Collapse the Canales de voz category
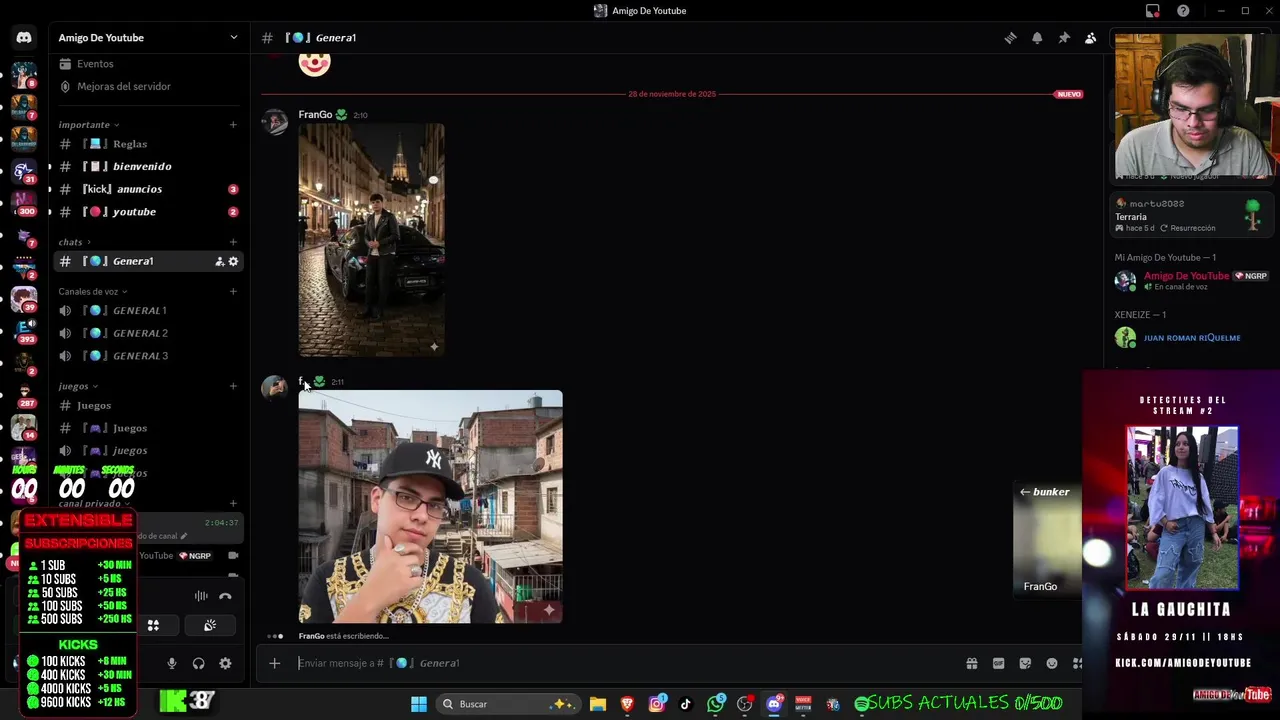The height and width of the screenshot is (720, 1280). tap(93, 292)
